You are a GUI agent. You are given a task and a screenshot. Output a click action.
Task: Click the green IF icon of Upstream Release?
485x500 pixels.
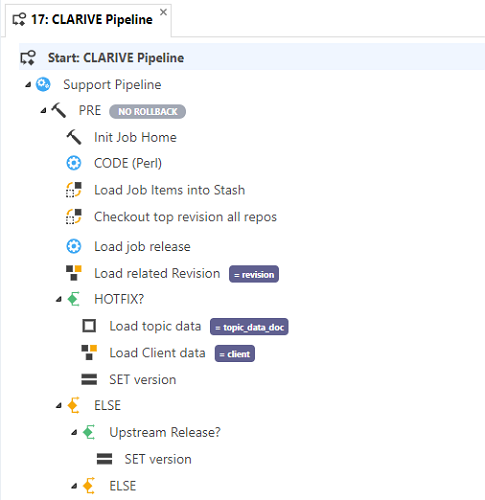[89, 432]
